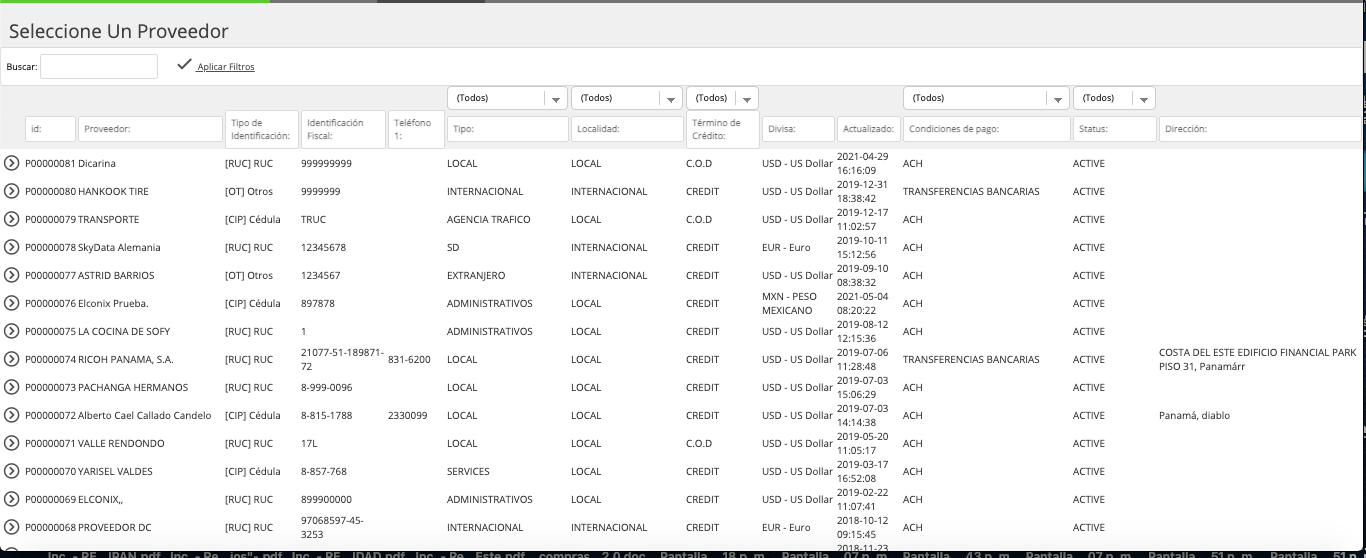Select the arrow icon for YARISEL VALDES
This screenshot has width=1366, height=558.
[x=11, y=471]
